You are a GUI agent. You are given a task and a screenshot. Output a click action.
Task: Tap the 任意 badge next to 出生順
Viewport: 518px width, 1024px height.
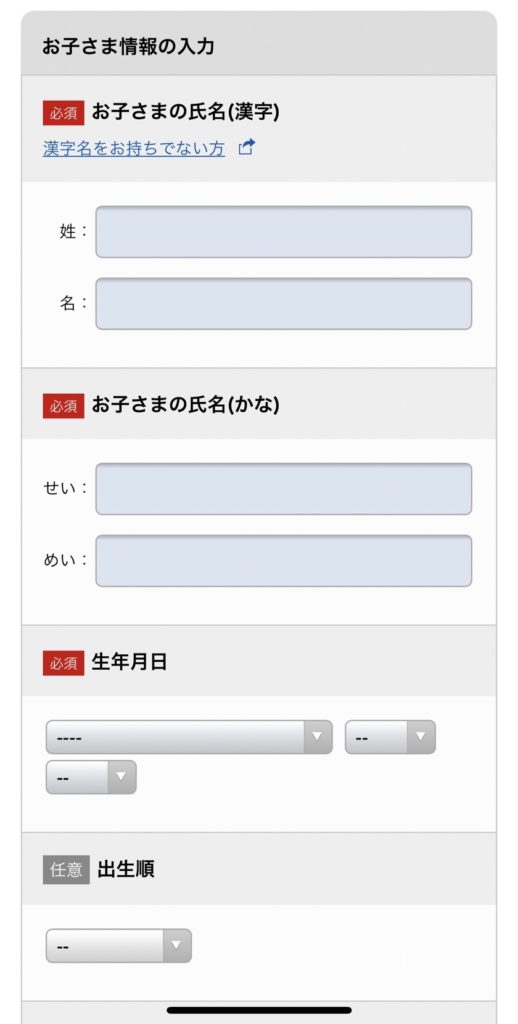pyautogui.click(x=66, y=870)
